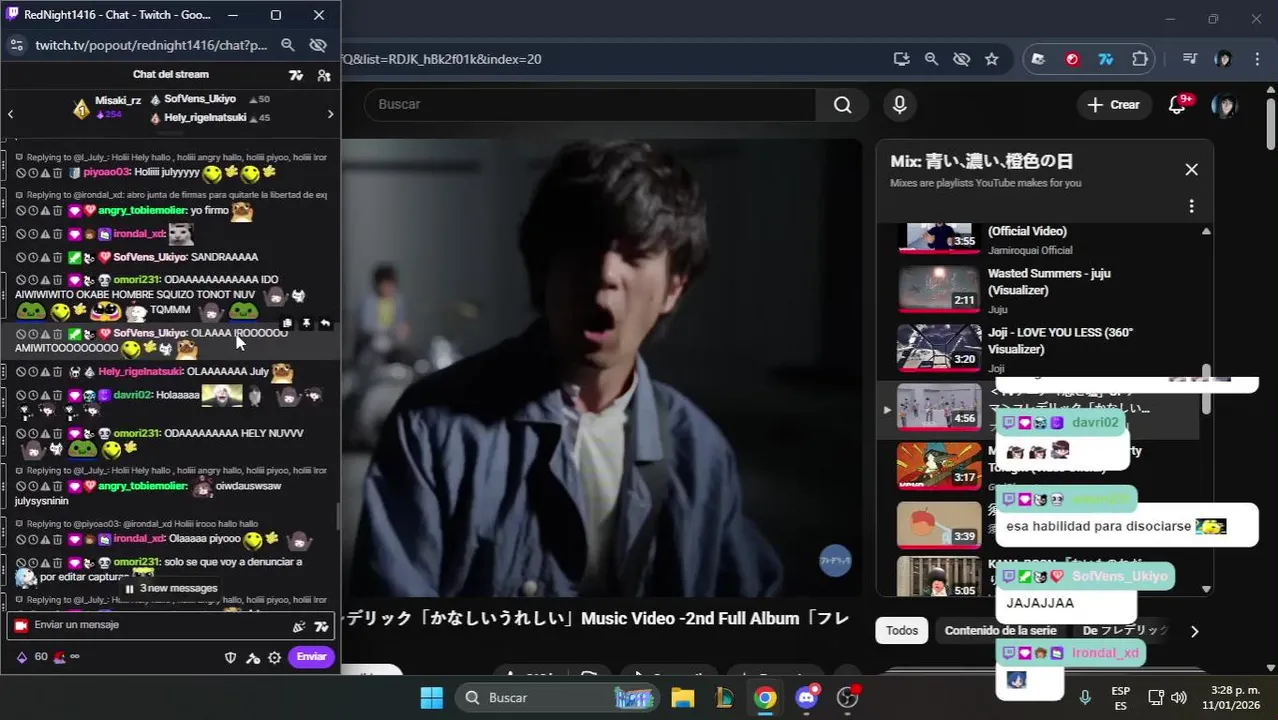1278x720 pixels.
Task: Select the 'De フレデリック' filter chip
Action: coord(1125,630)
